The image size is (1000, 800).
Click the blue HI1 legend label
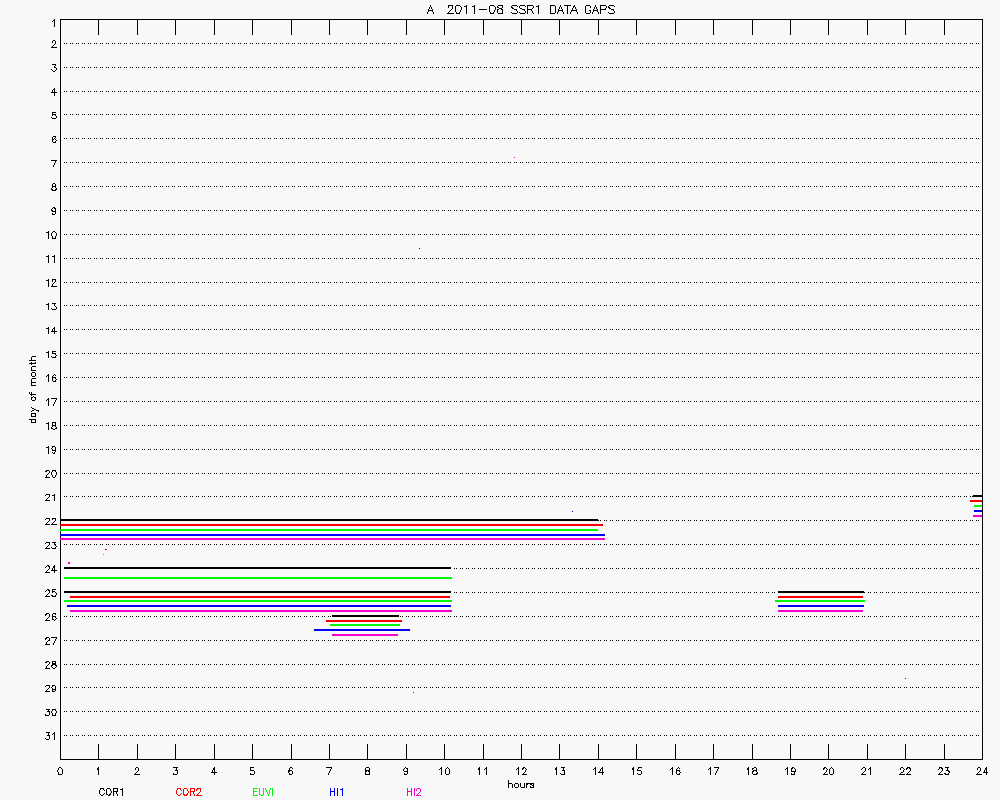pos(337,792)
